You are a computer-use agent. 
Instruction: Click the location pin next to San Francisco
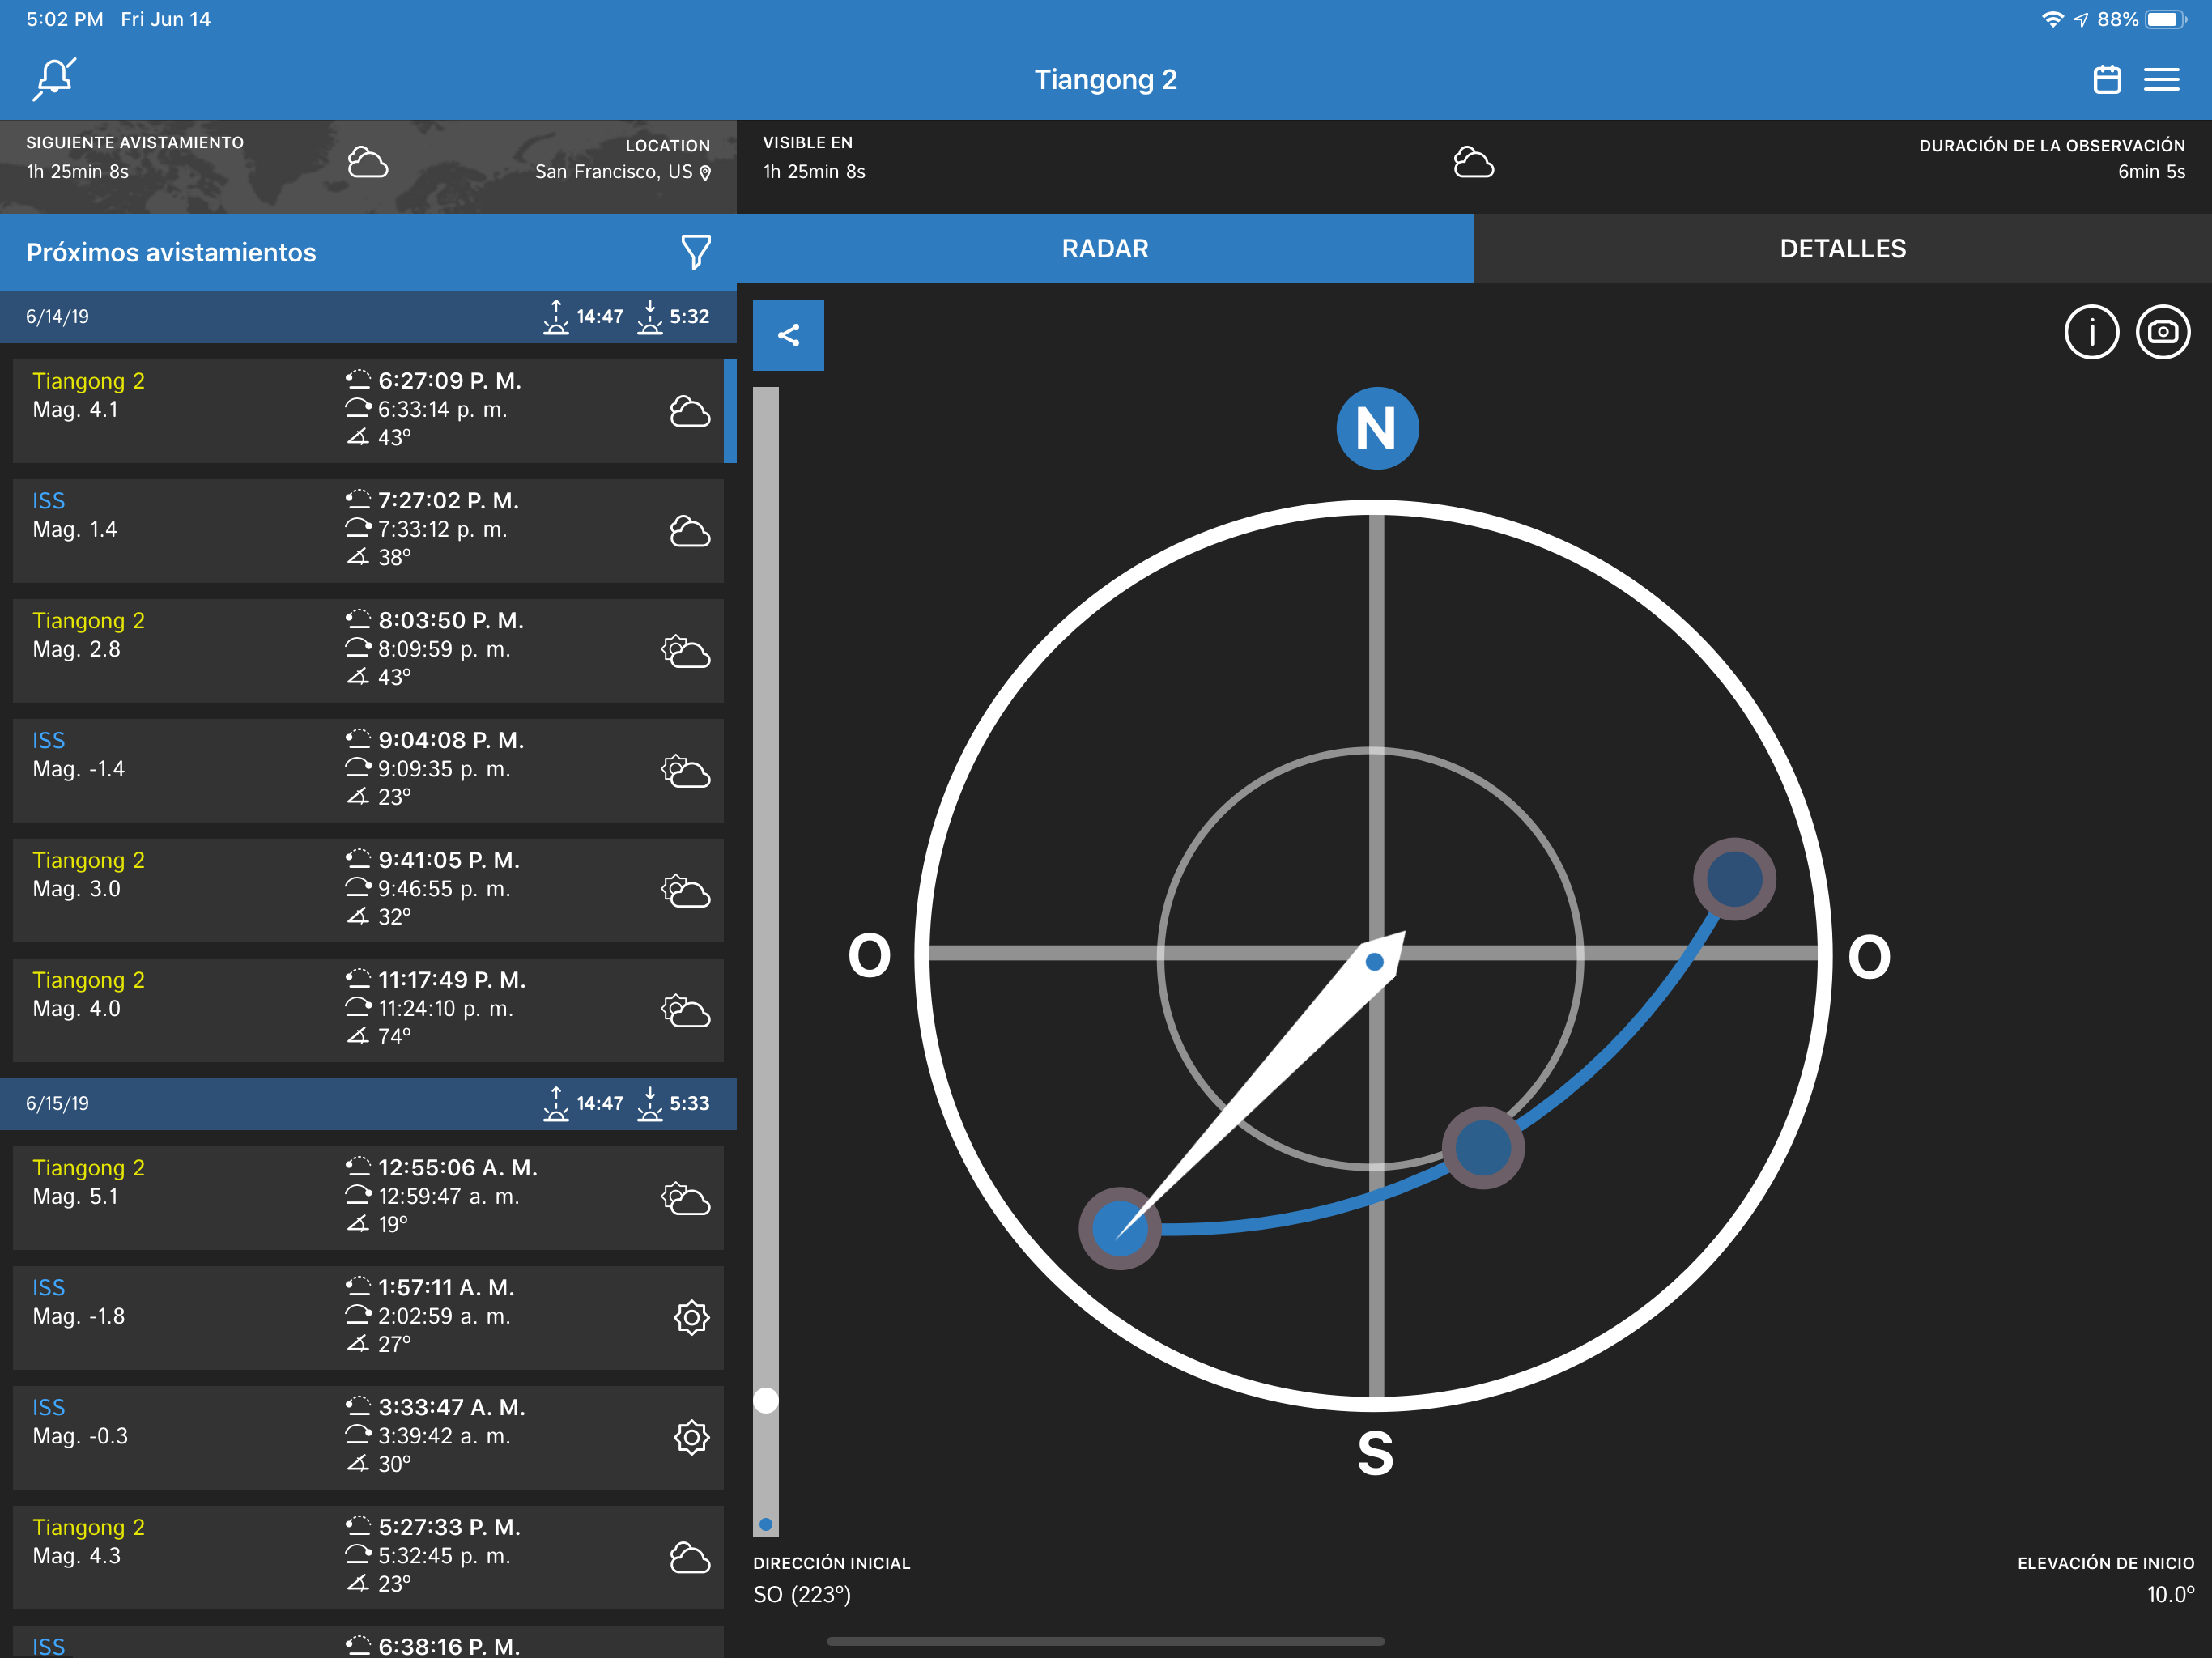pyautogui.click(x=705, y=173)
